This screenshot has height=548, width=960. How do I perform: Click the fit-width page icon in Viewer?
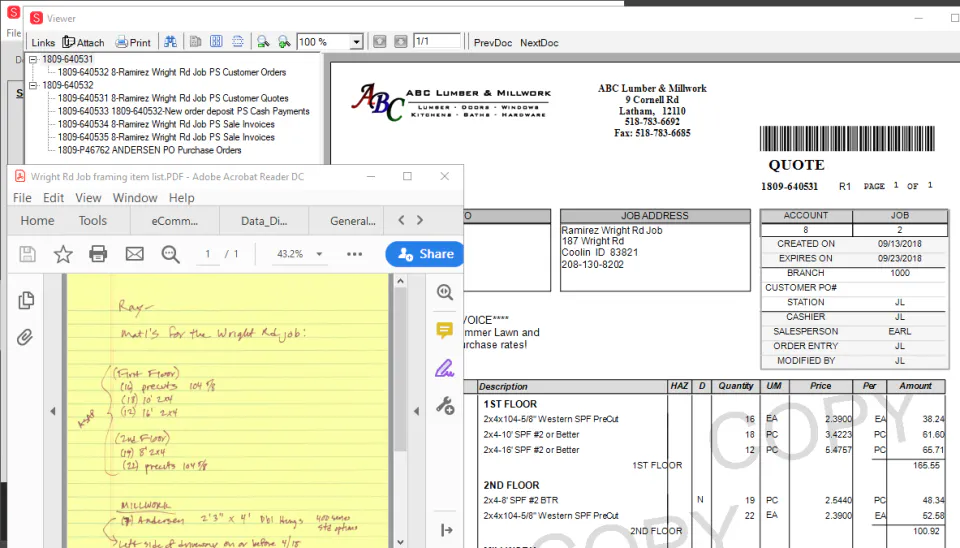coord(238,42)
